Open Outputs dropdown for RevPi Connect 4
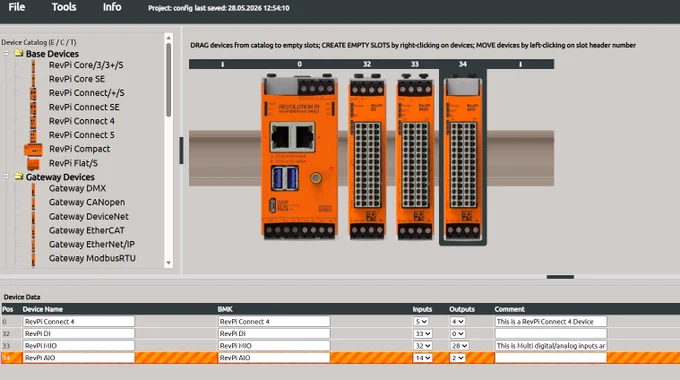Screen dimensions: 680x380 pyautogui.click(x=458, y=321)
